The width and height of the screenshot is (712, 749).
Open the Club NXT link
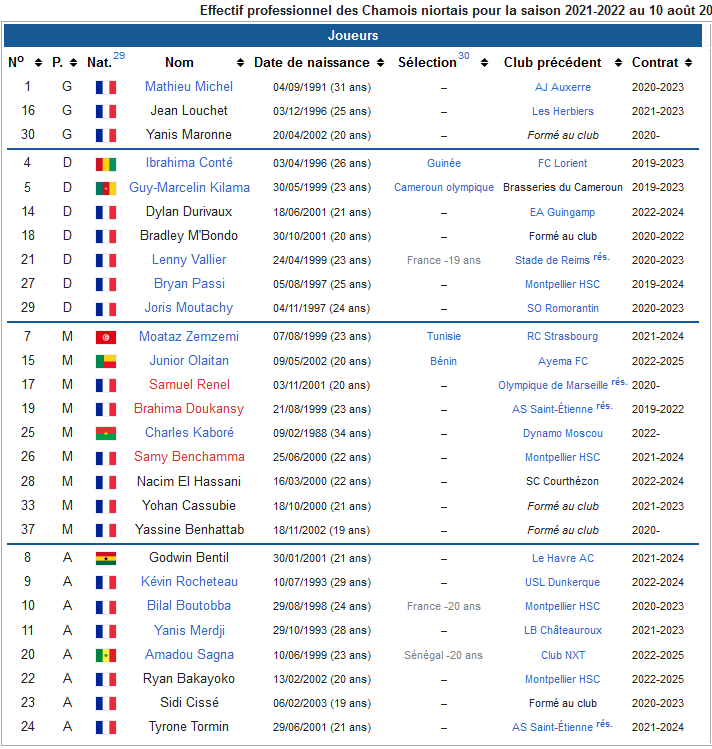click(x=563, y=655)
